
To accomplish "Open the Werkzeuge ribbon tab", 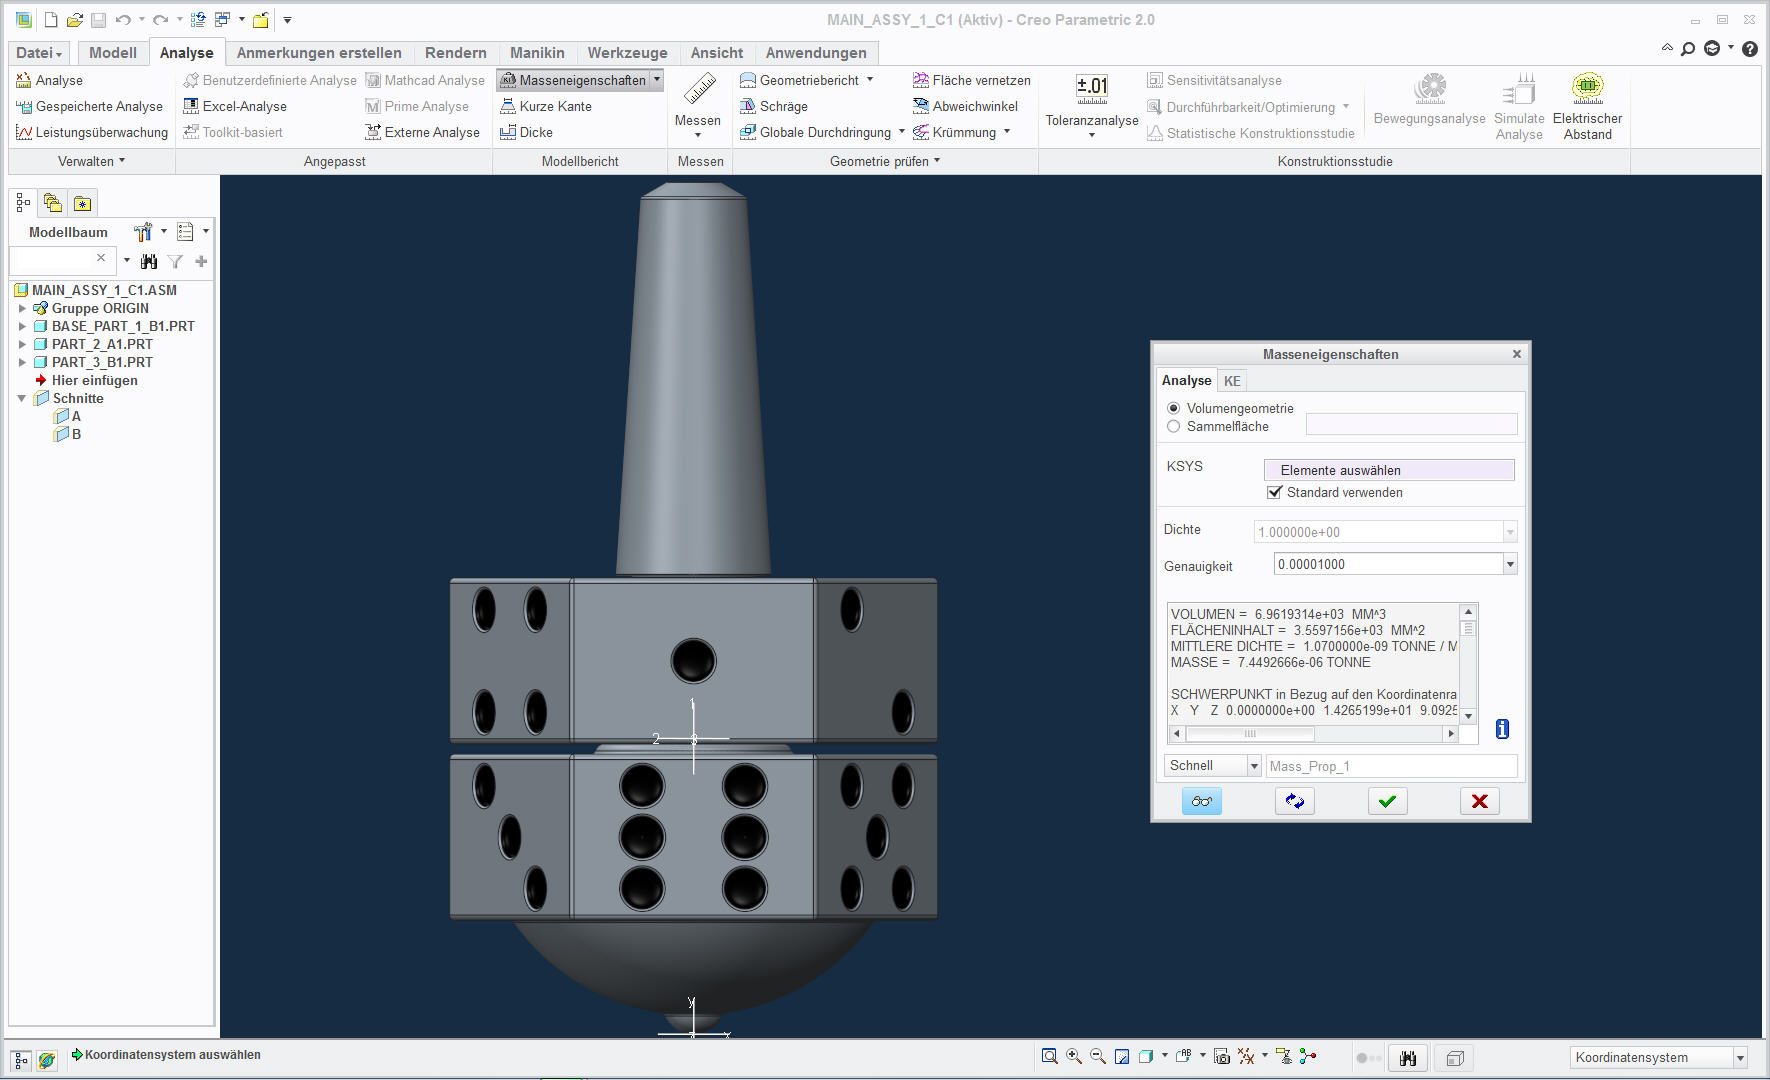I will pyautogui.click(x=628, y=53).
